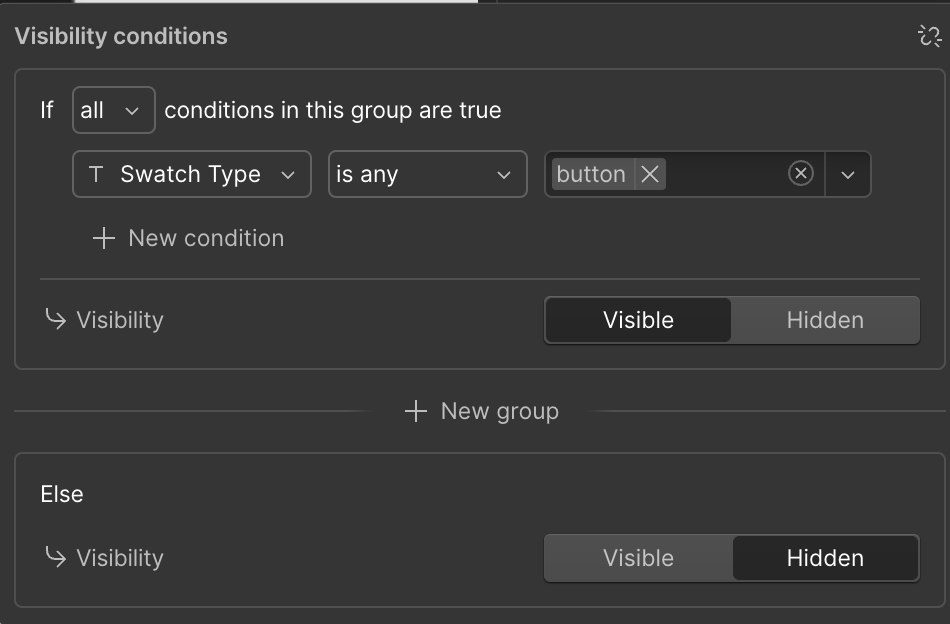
Task: Switch the Else visibility to Hidden
Action: pyautogui.click(x=825, y=558)
